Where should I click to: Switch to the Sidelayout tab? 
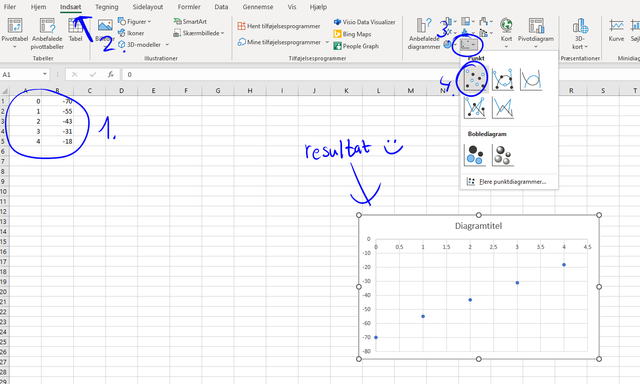(x=148, y=7)
